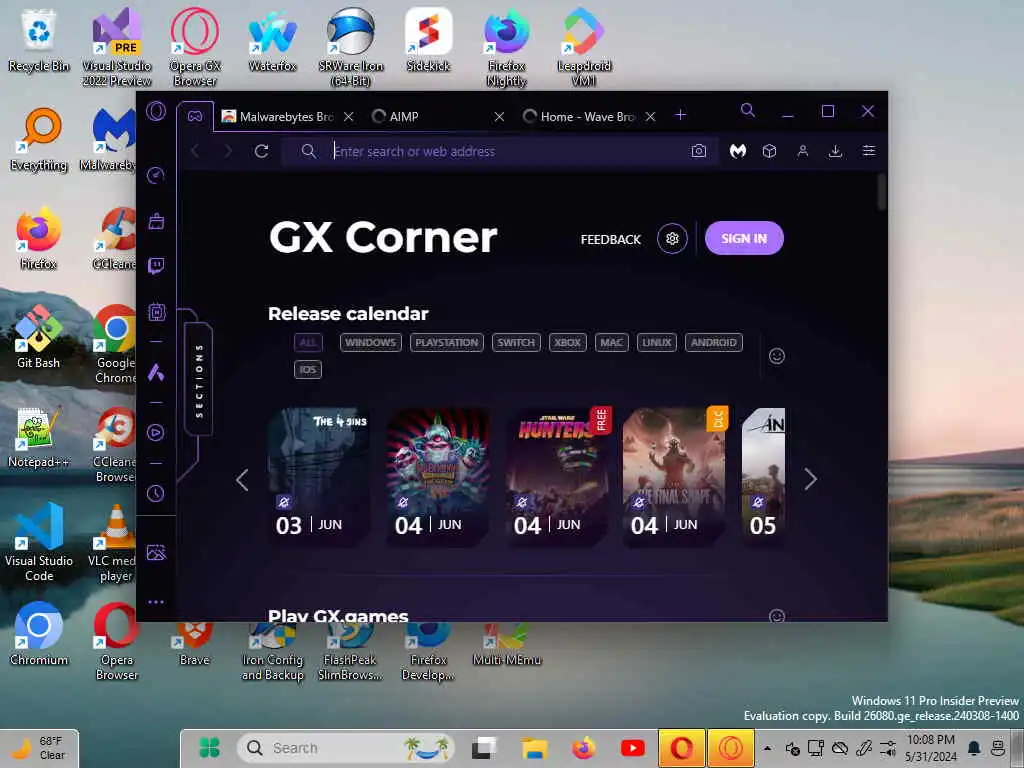The width and height of the screenshot is (1024, 768).
Task: Open Windows Start button on taskbar
Action: (209, 748)
